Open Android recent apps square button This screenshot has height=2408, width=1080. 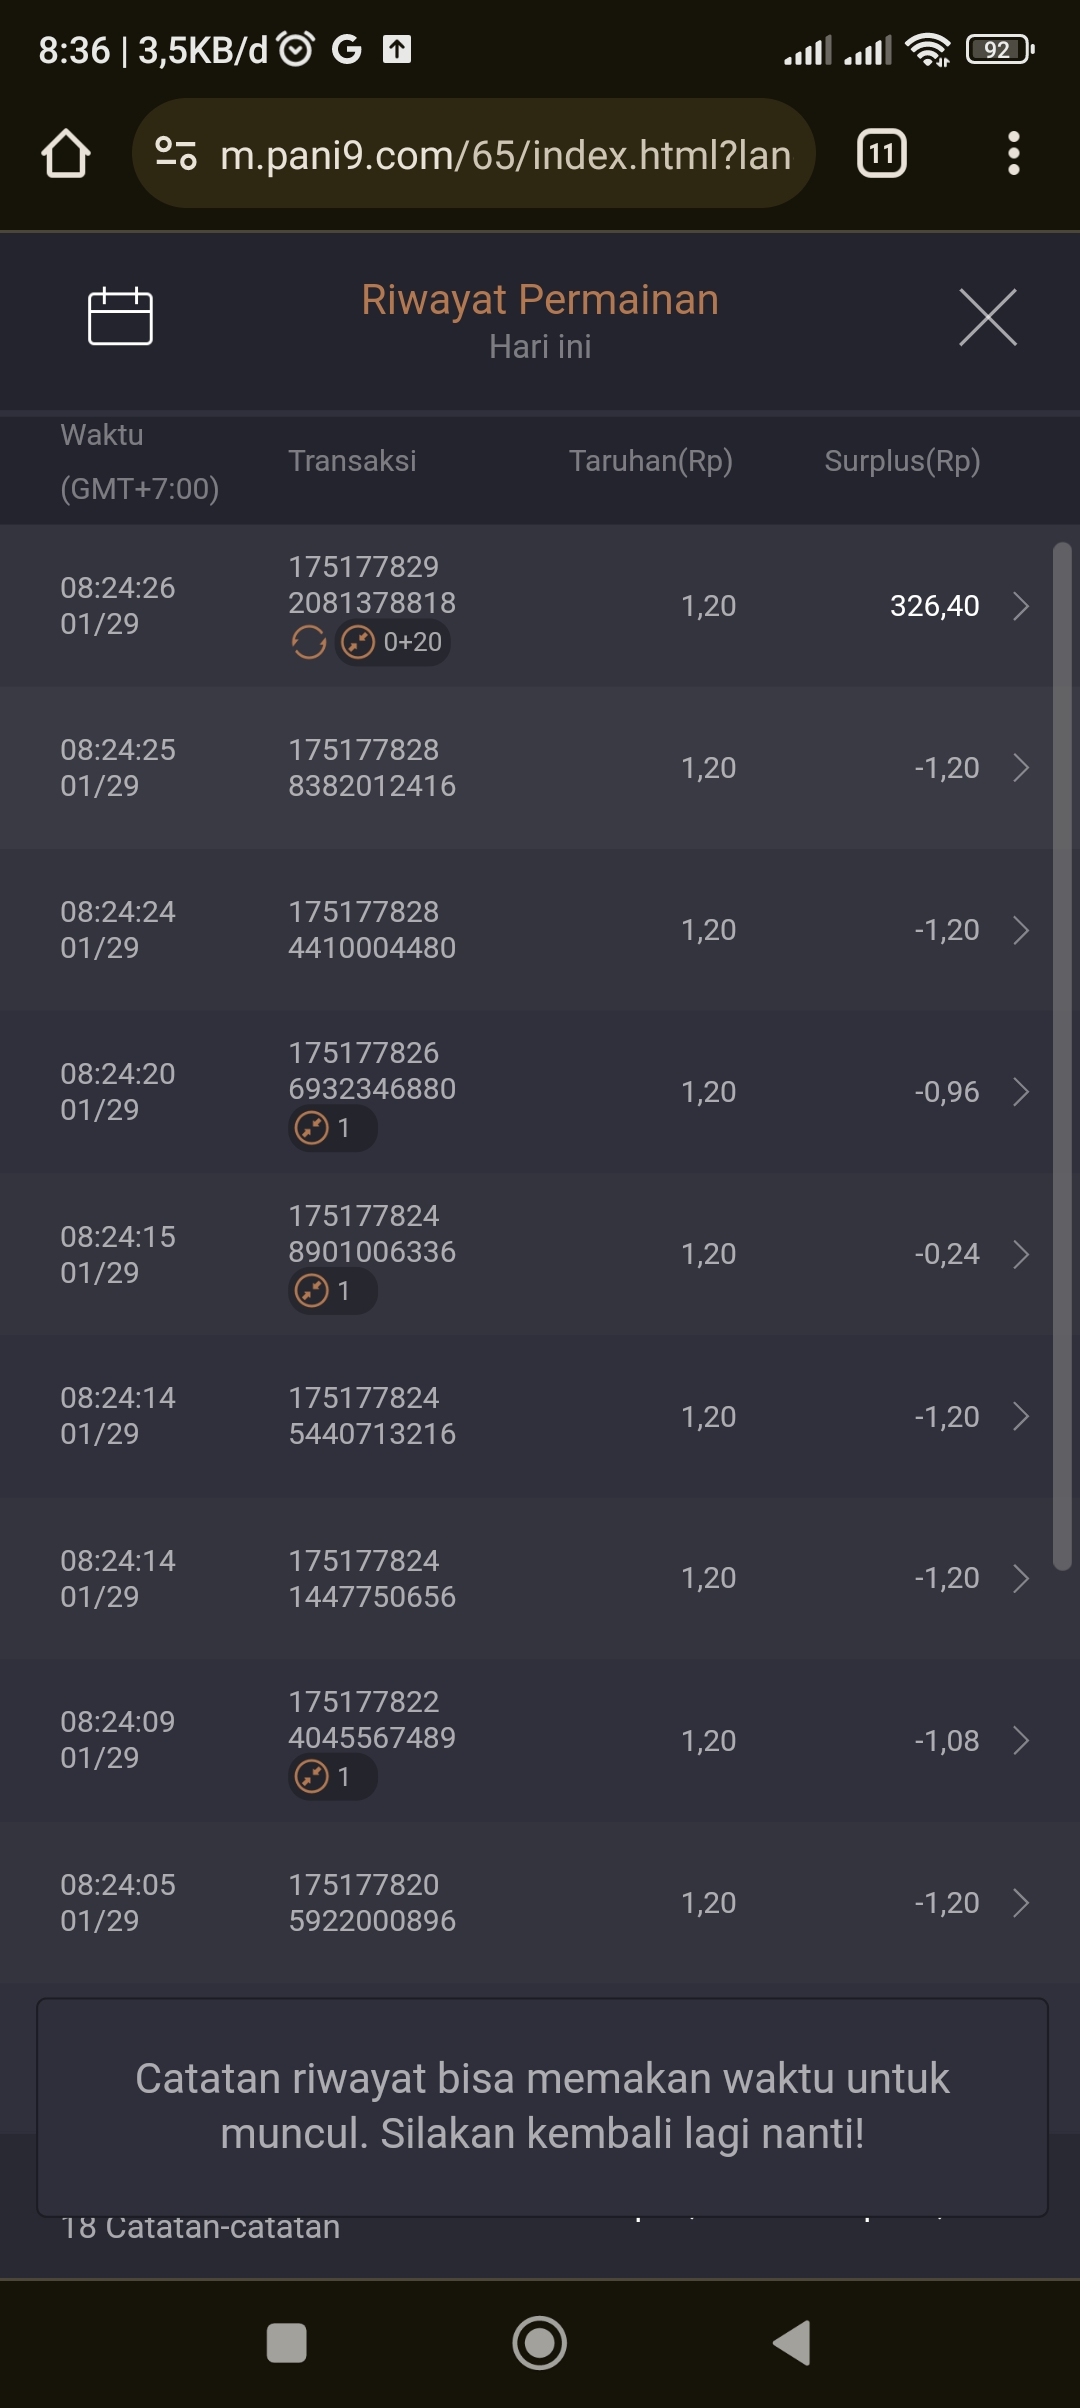pos(286,2343)
